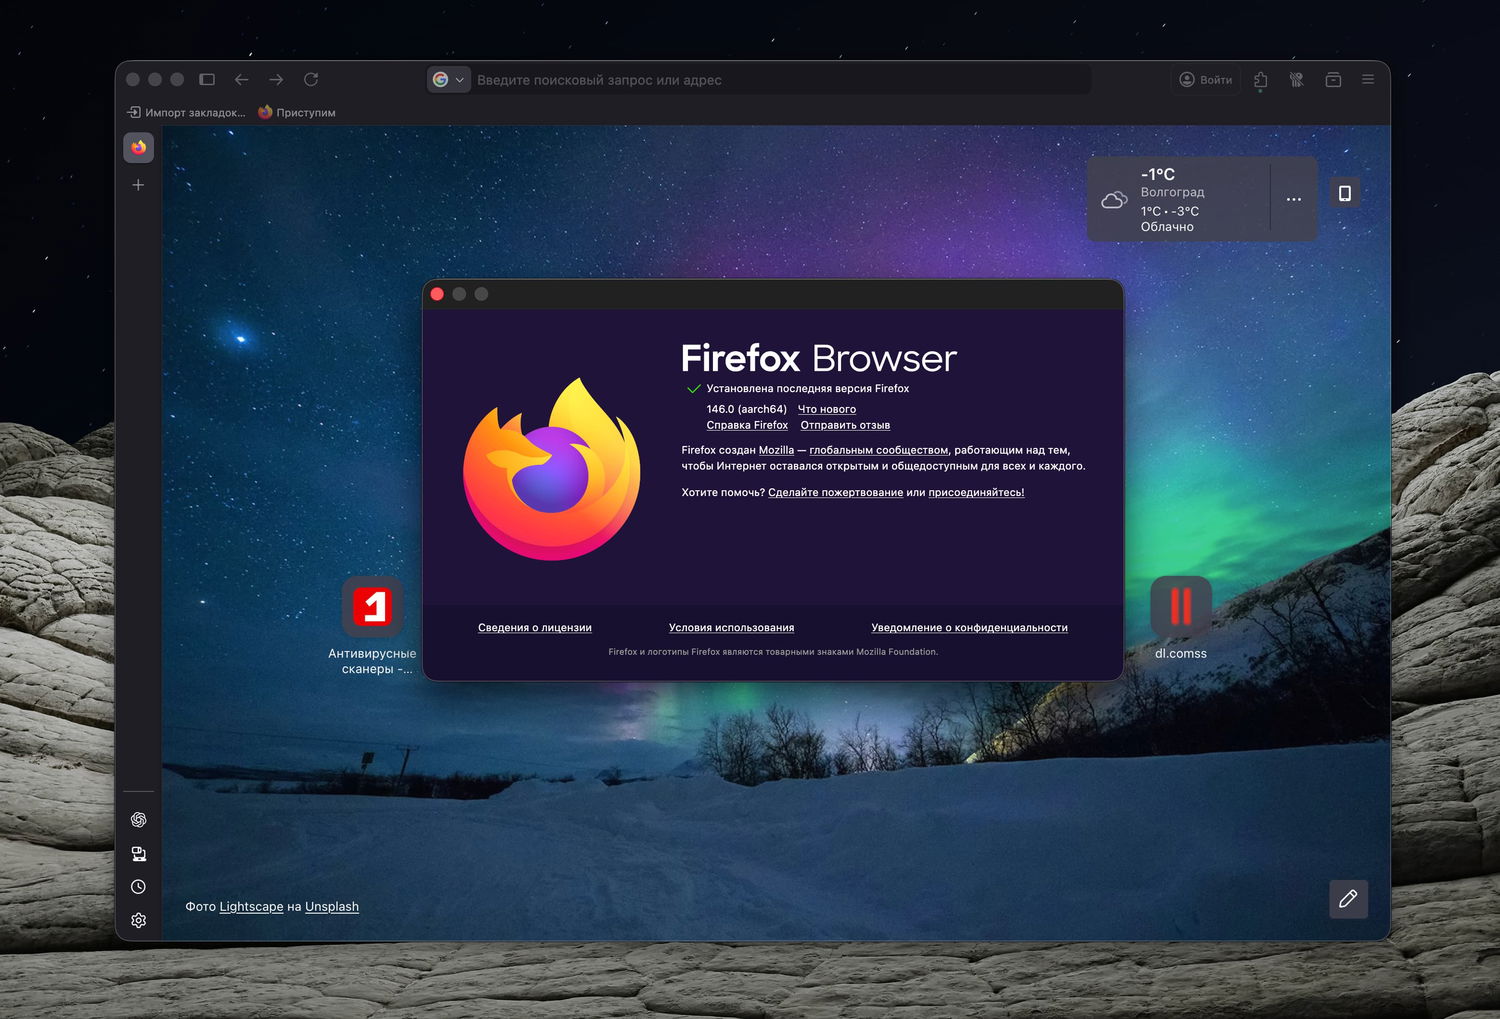Open the Lightscape photo credit link
The image size is (1500, 1019).
251,907
